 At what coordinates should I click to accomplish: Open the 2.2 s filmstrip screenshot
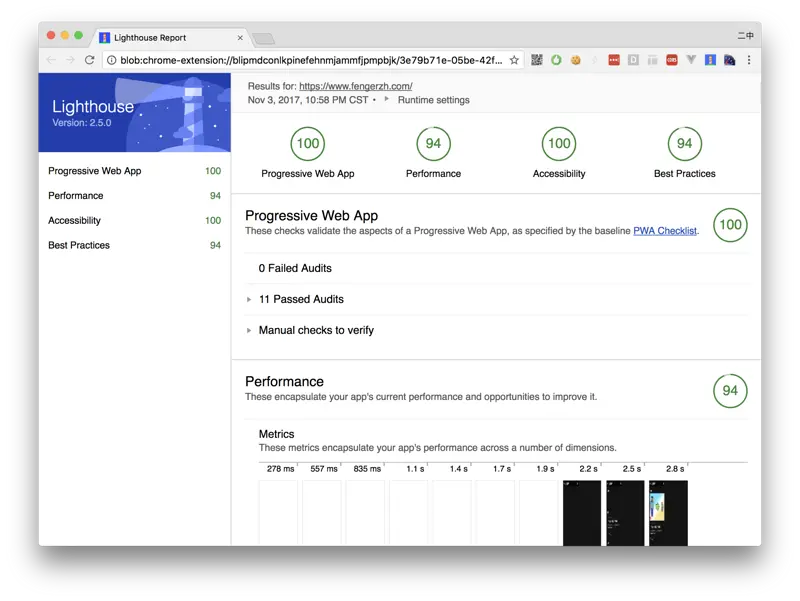582,513
